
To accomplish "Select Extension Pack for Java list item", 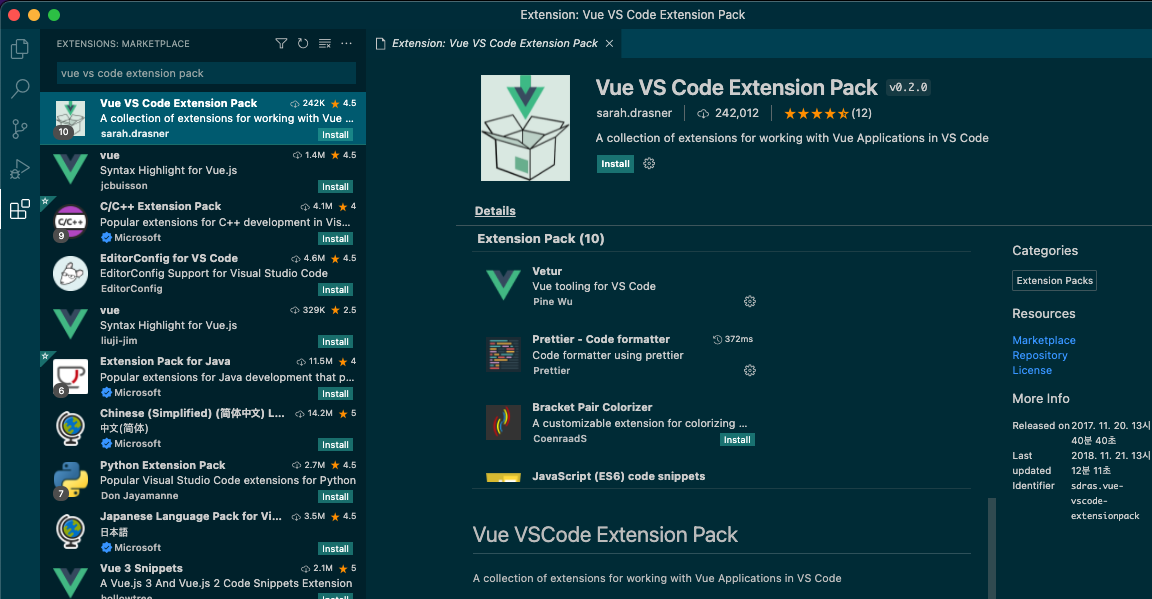I will (203, 377).
